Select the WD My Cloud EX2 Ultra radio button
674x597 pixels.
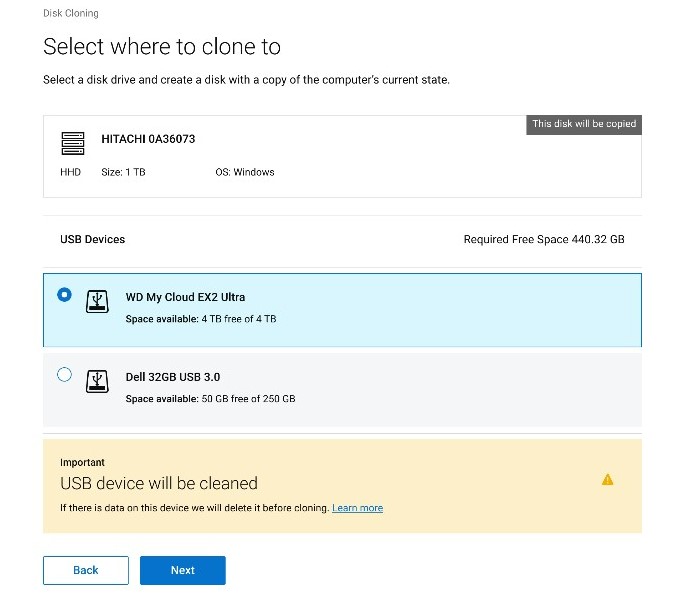[x=65, y=295]
